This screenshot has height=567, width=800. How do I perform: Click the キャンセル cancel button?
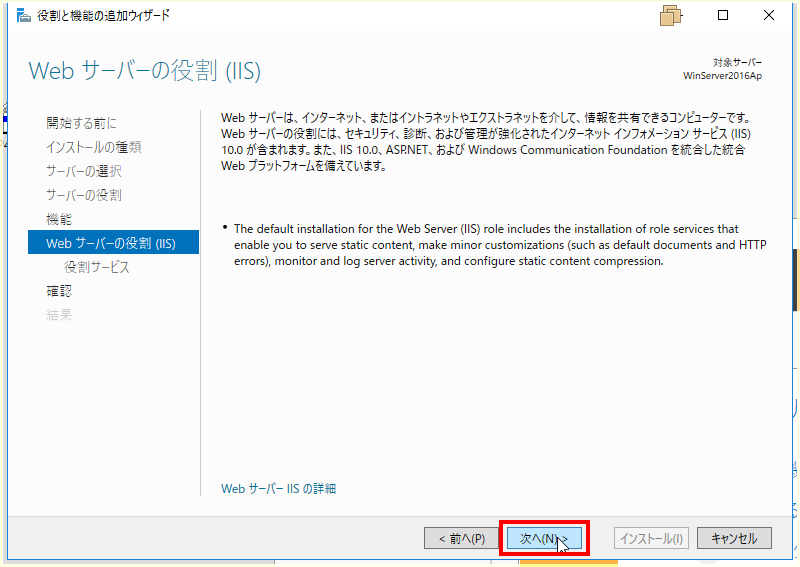(x=734, y=538)
